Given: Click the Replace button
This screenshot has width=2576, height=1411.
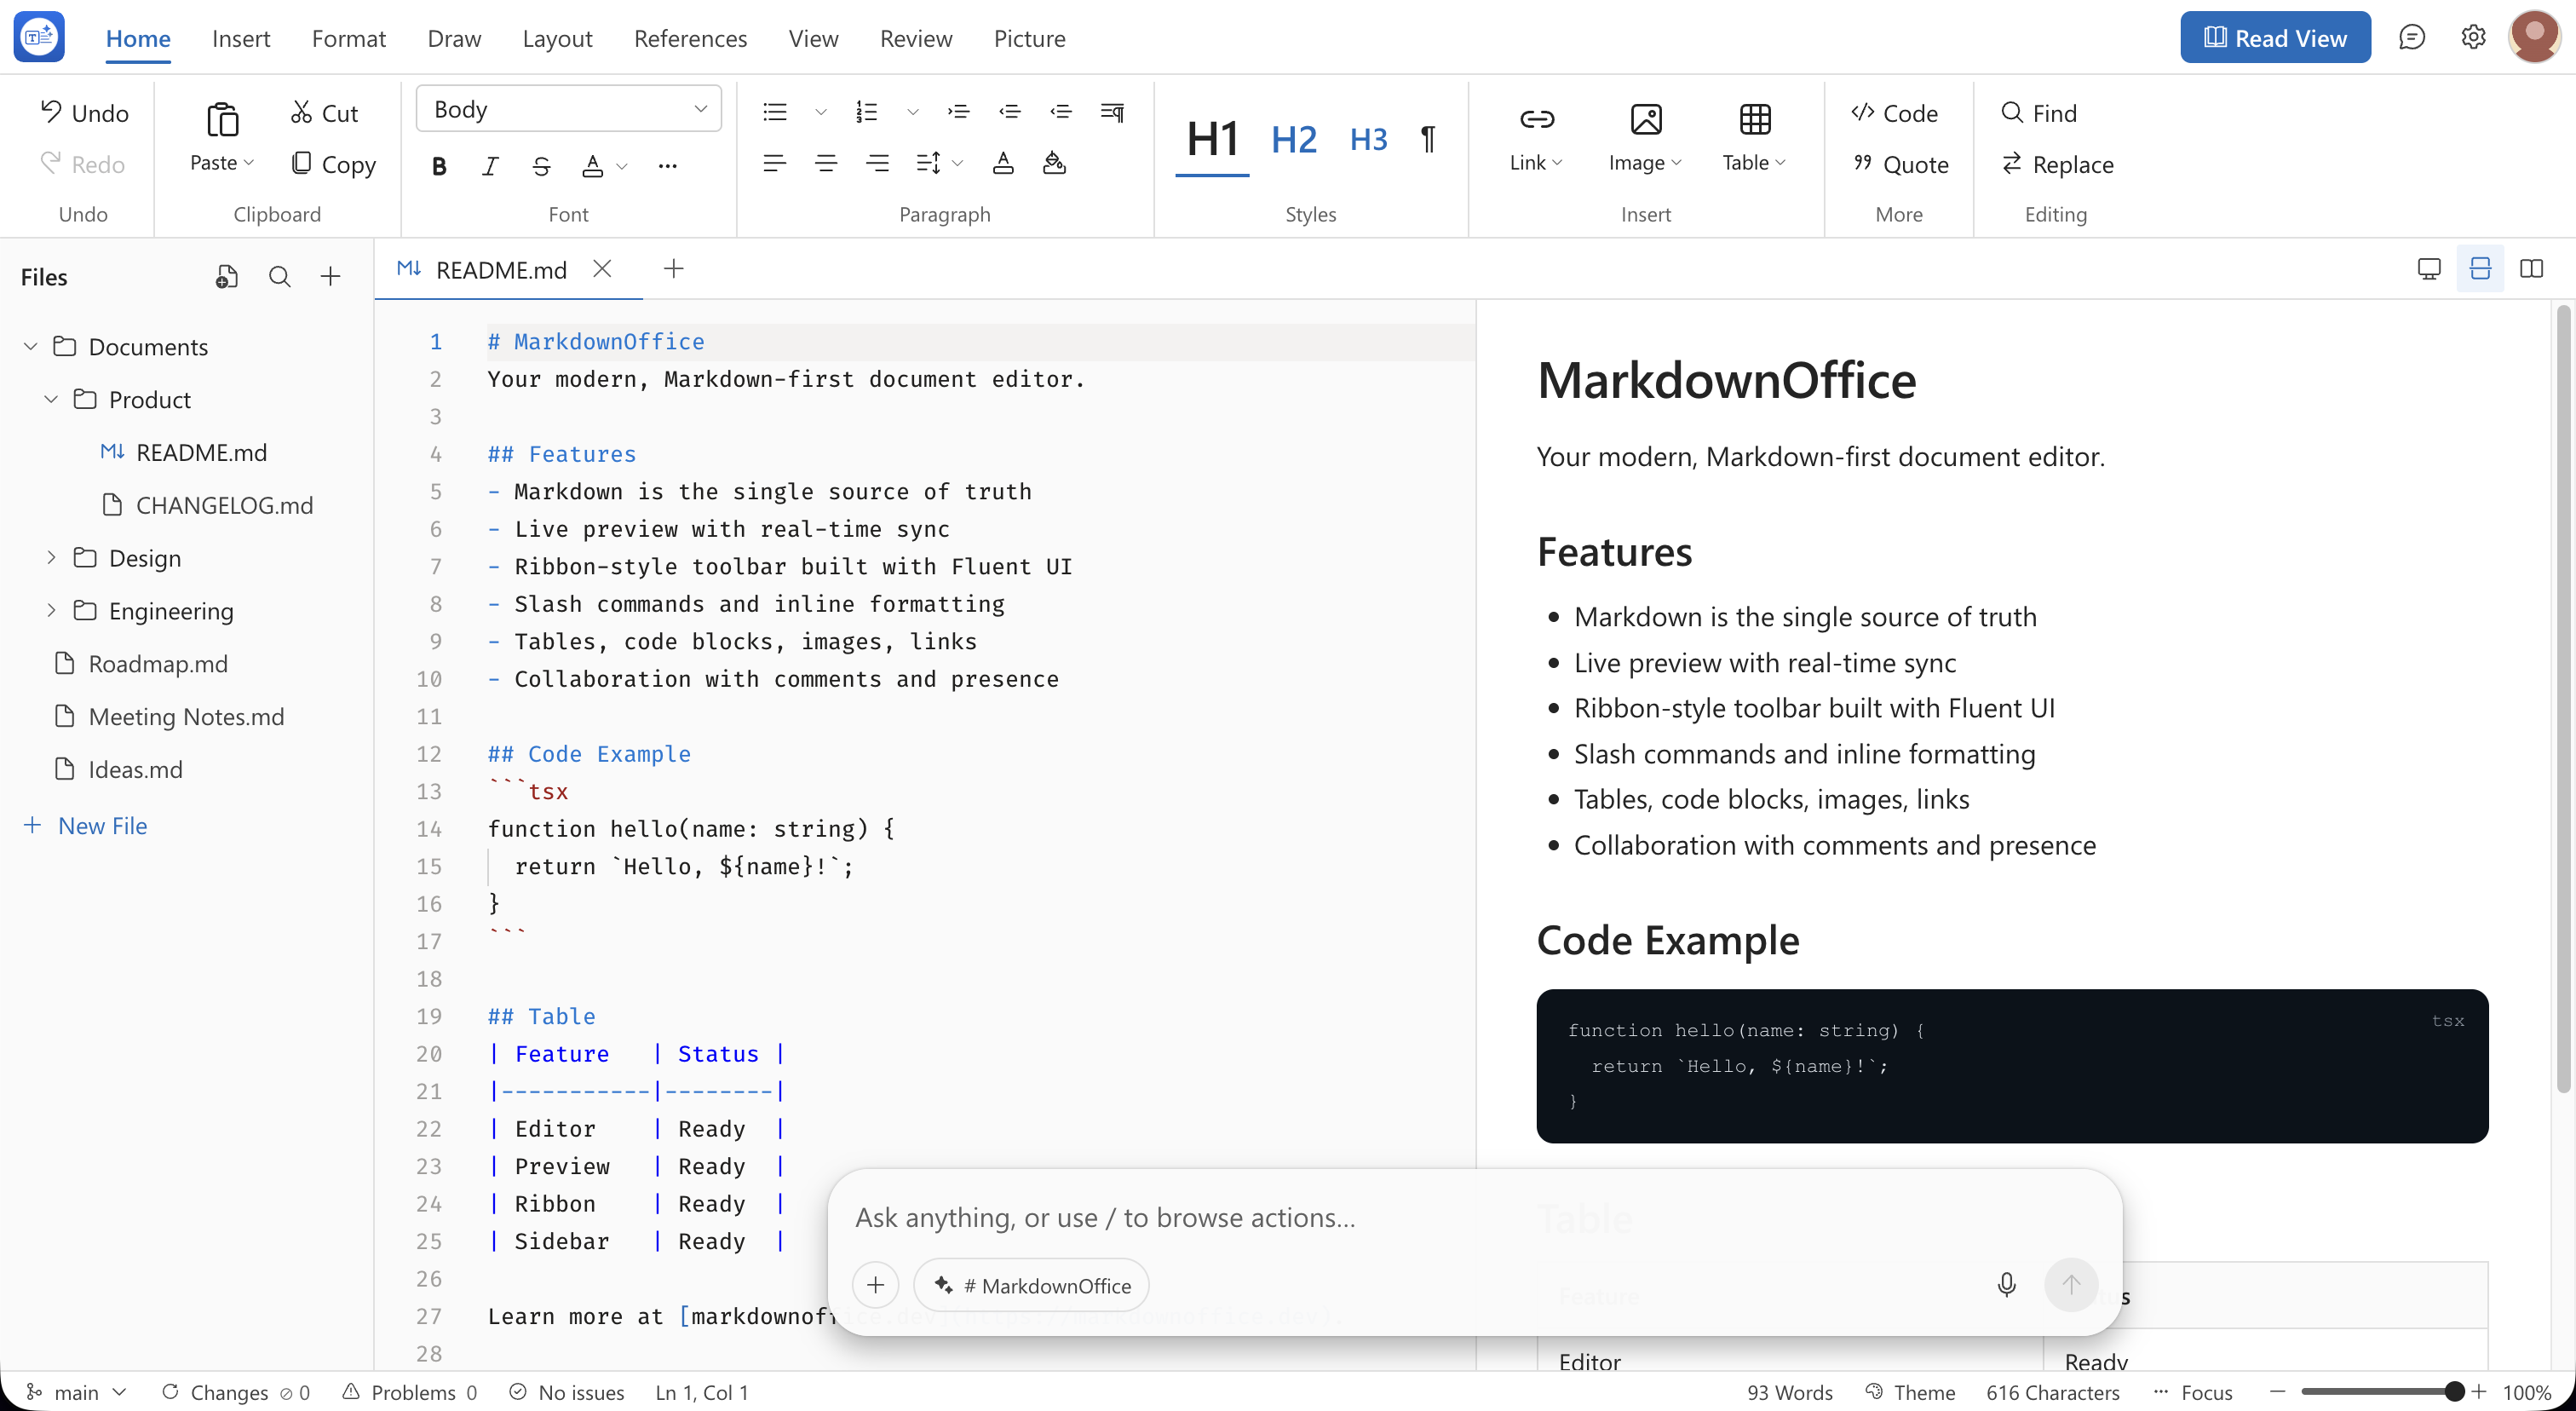Looking at the screenshot, I should click(2057, 164).
